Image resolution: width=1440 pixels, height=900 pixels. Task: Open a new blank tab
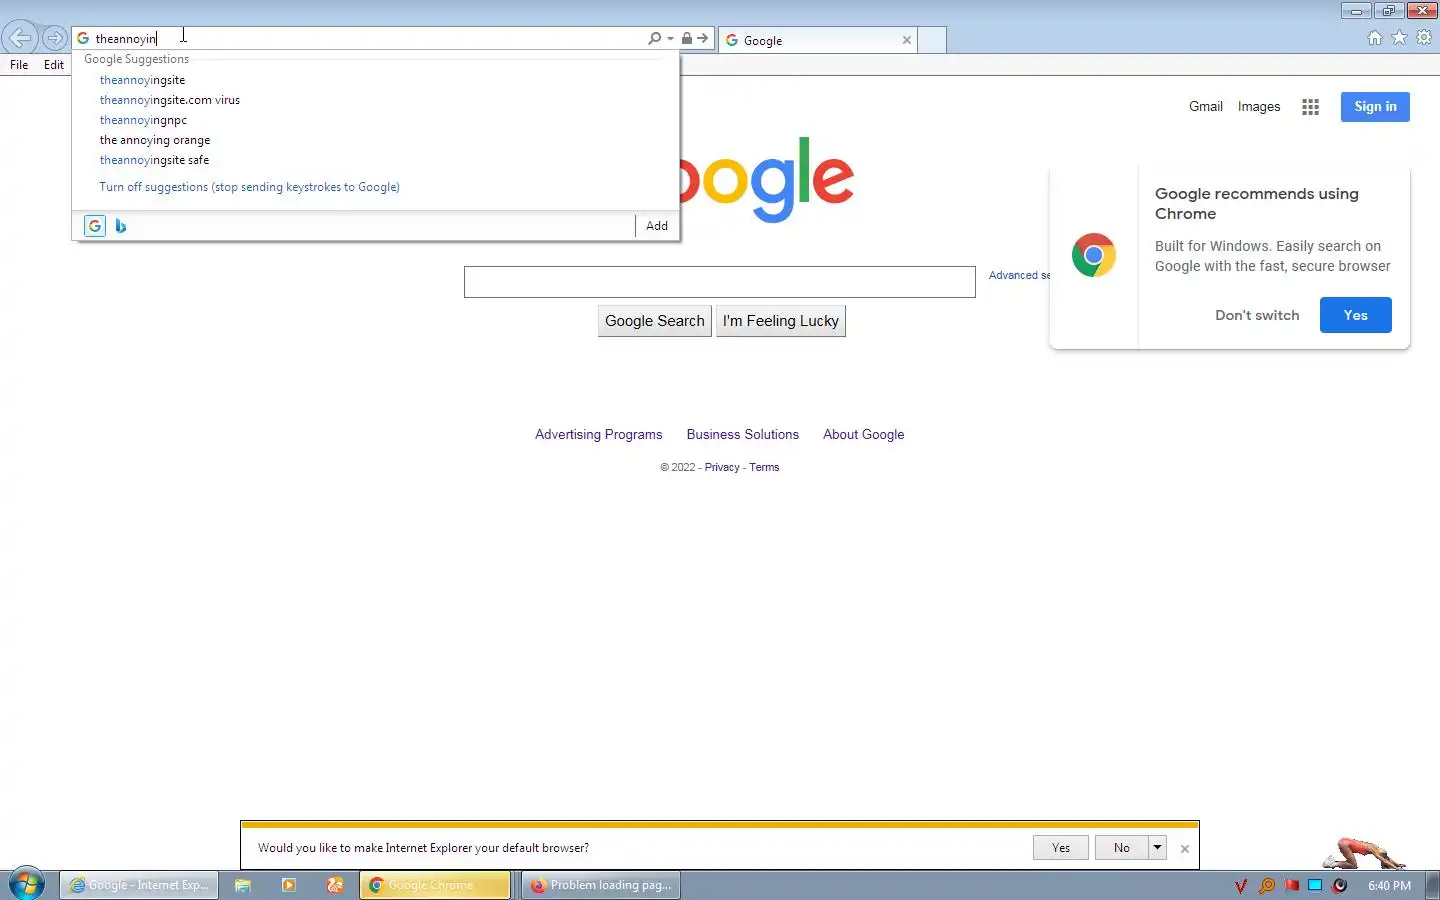[932, 40]
